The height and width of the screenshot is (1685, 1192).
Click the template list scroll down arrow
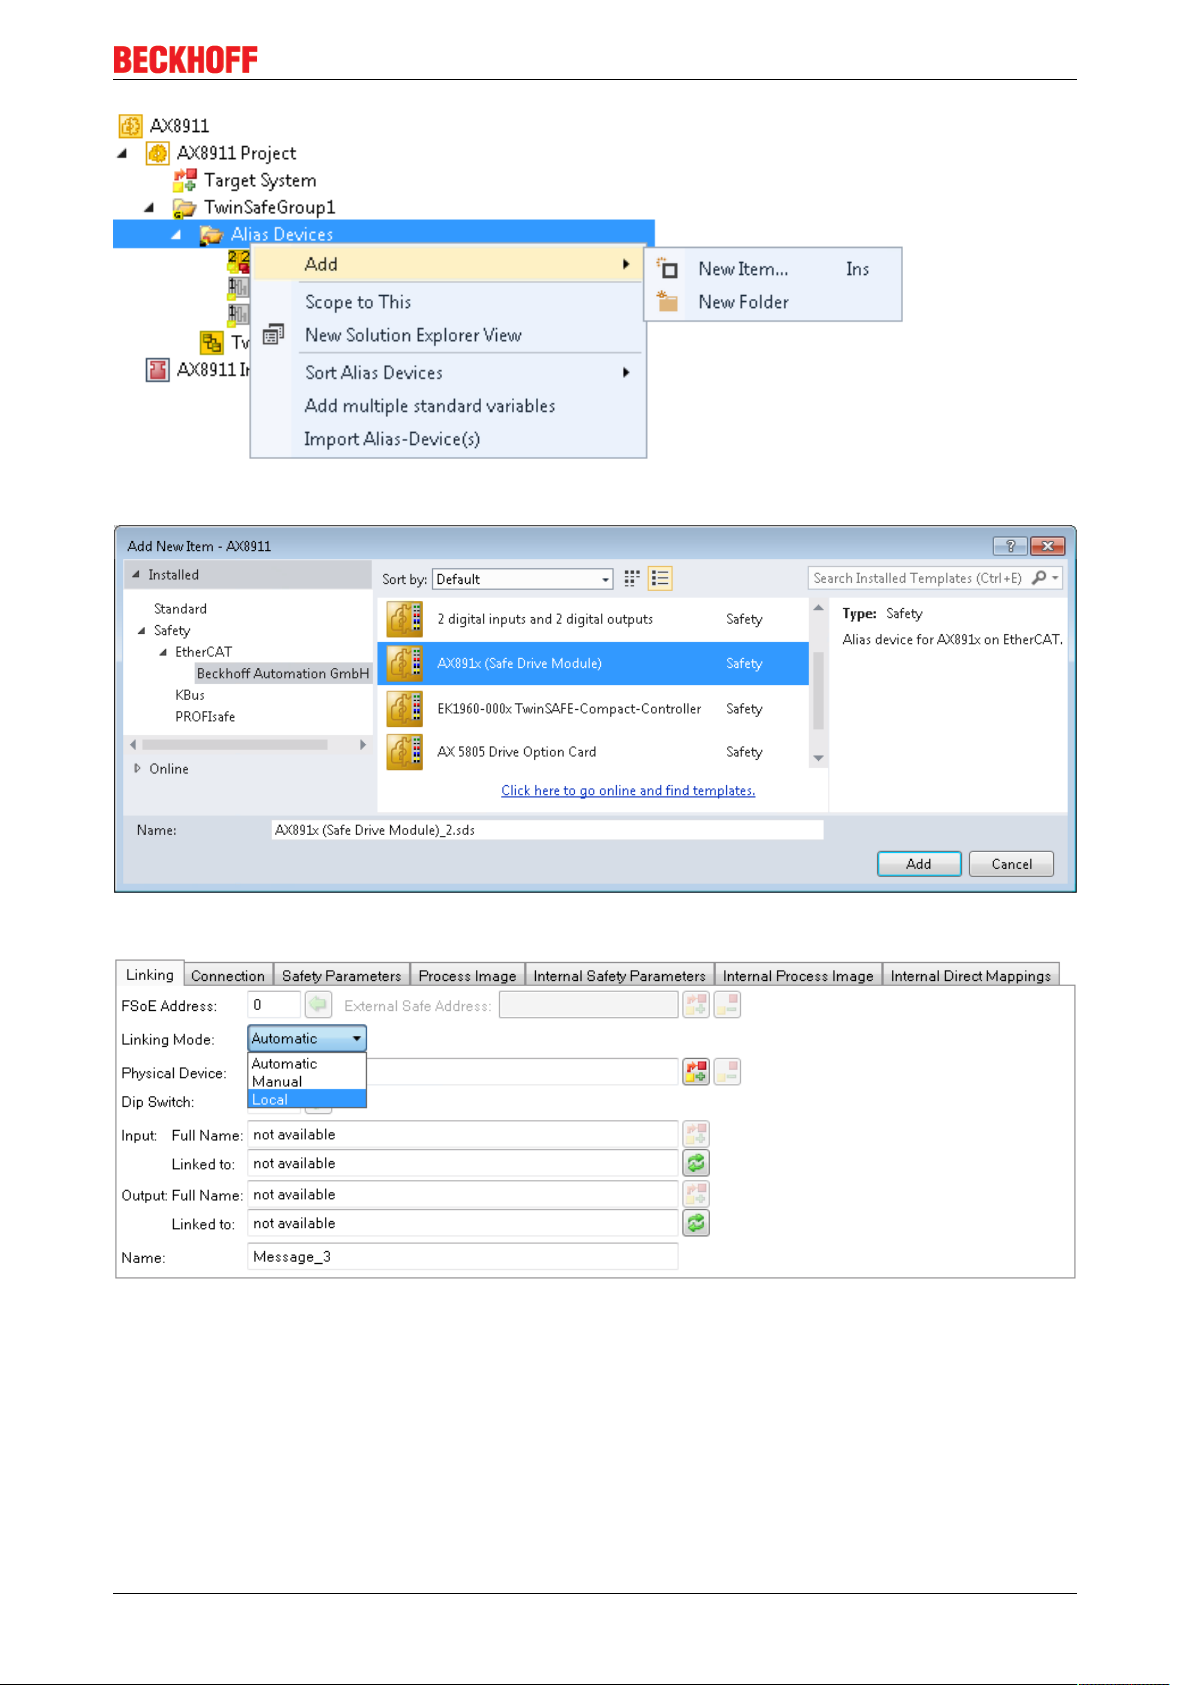click(818, 758)
